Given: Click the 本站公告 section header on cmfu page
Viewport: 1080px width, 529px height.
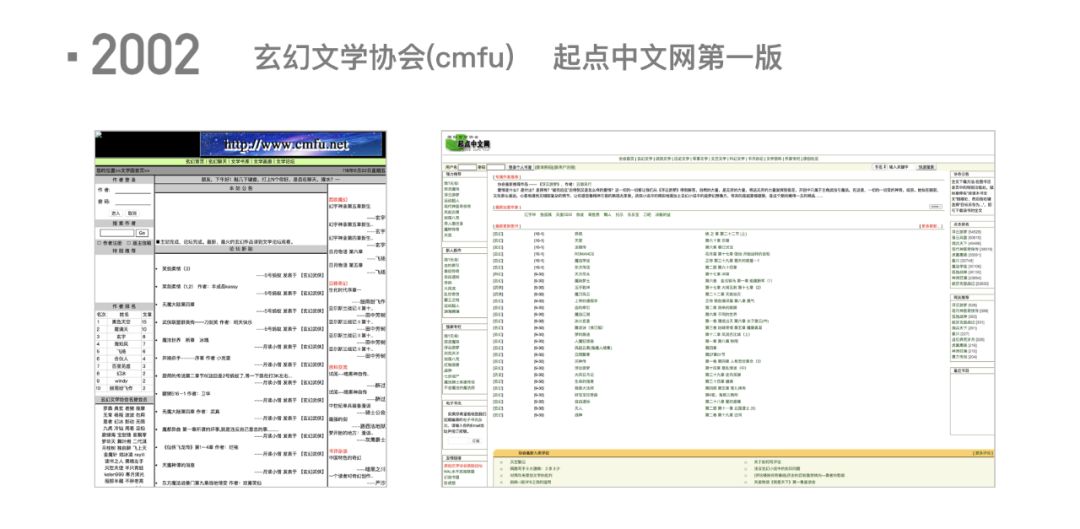Looking at the screenshot, I should (240, 188).
